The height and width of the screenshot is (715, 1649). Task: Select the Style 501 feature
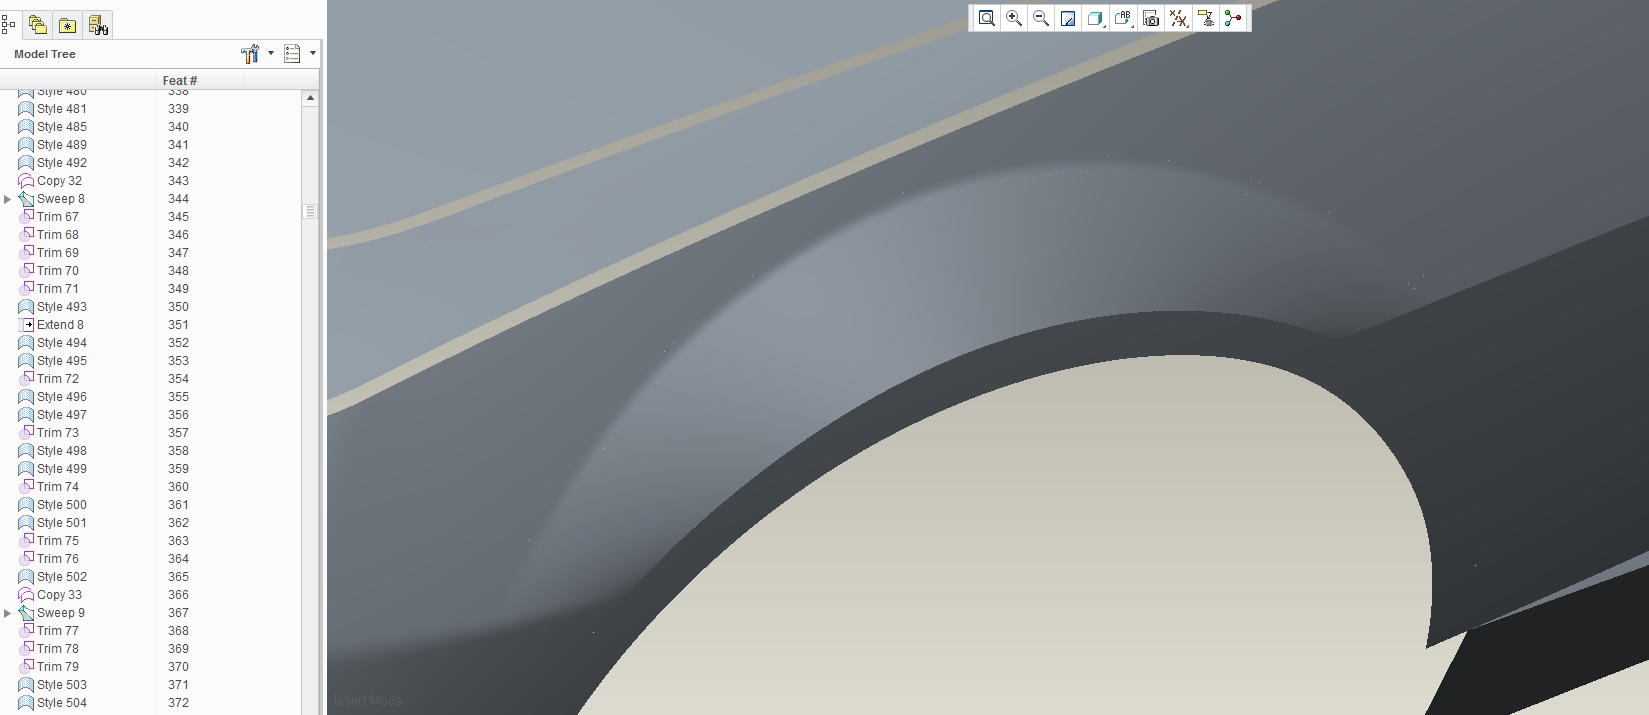(x=62, y=523)
